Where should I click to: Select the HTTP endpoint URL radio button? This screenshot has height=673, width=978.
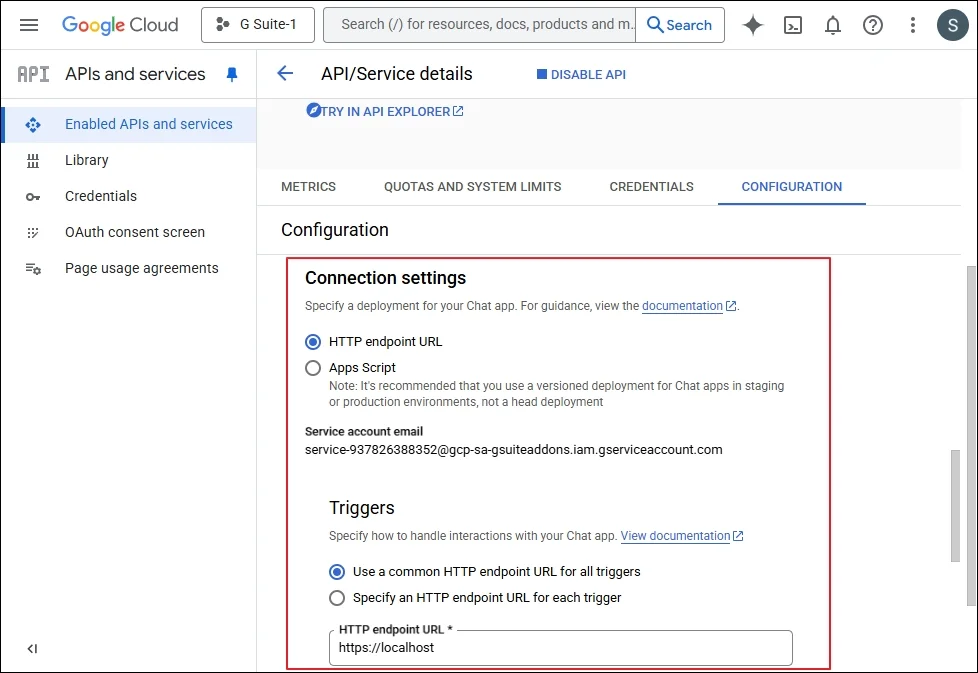(313, 342)
